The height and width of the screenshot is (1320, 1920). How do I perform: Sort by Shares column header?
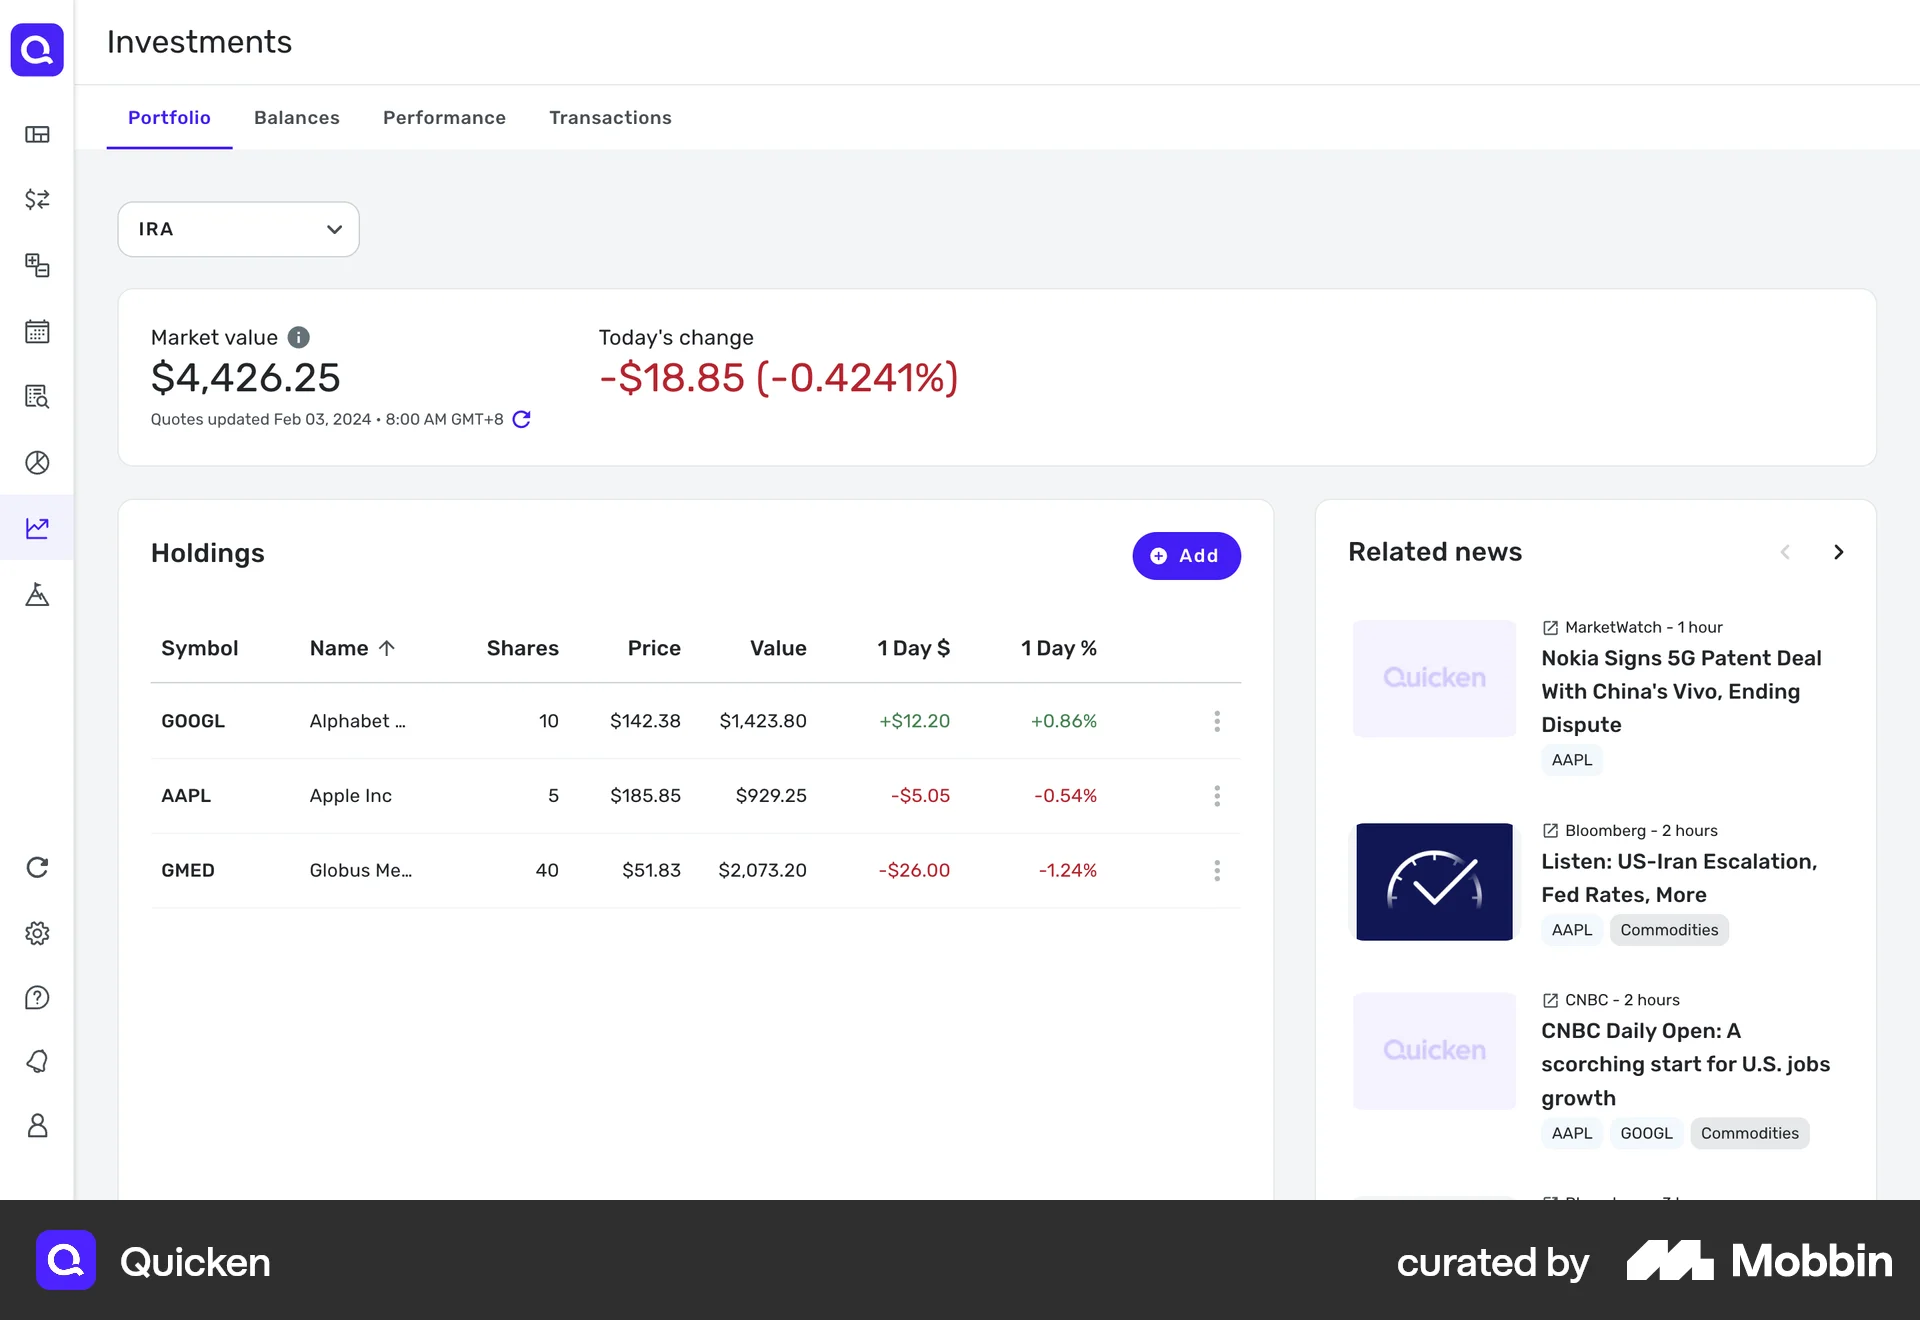coord(522,648)
